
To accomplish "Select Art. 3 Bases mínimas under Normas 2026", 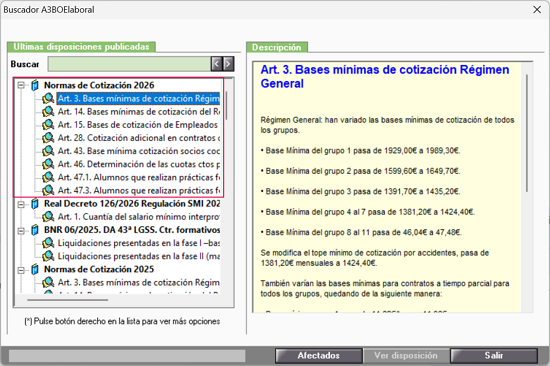I will click(x=139, y=99).
